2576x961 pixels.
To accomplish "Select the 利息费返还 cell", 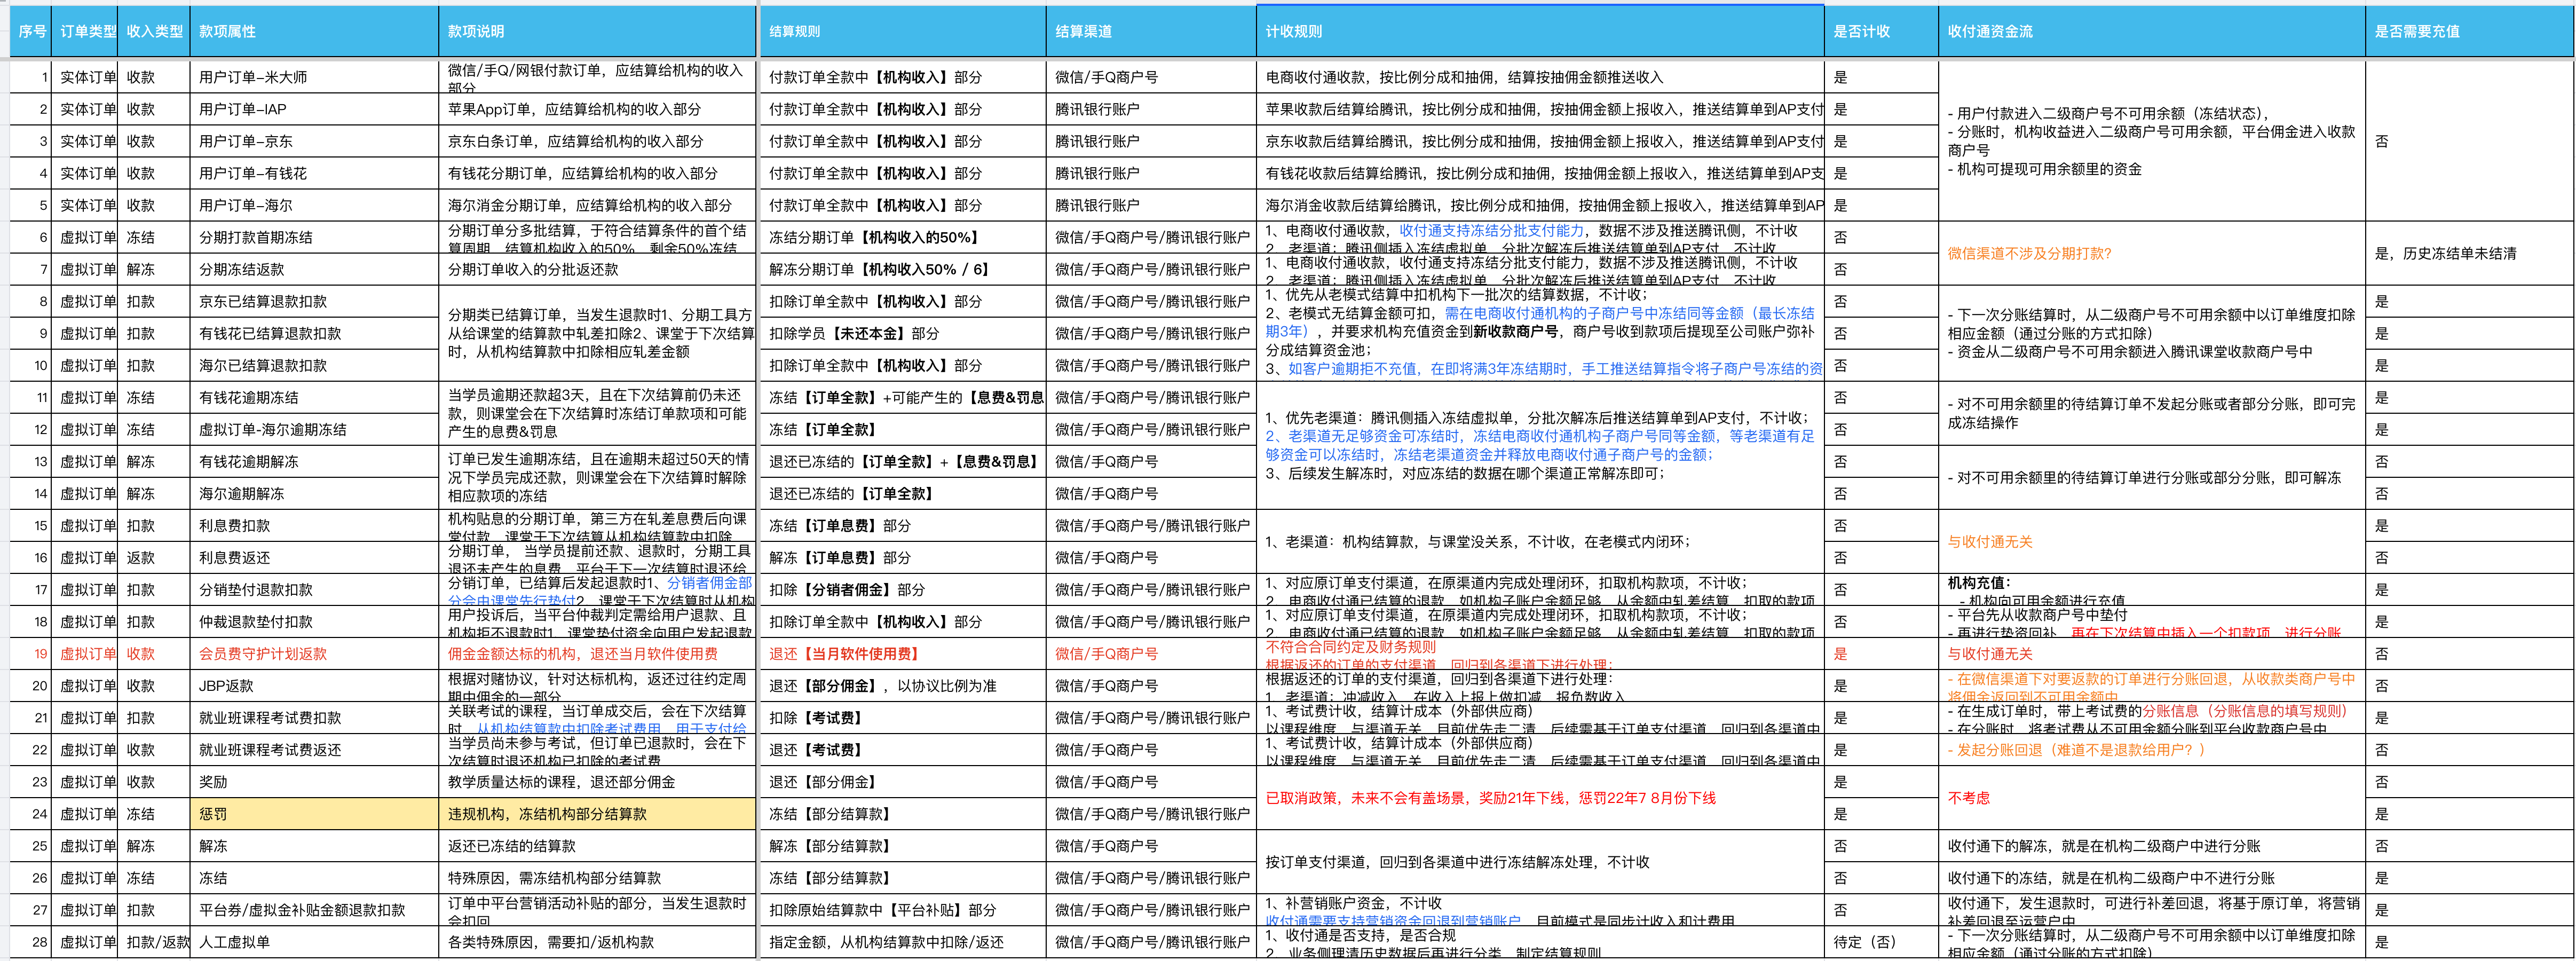I will pyautogui.click(x=314, y=557).
